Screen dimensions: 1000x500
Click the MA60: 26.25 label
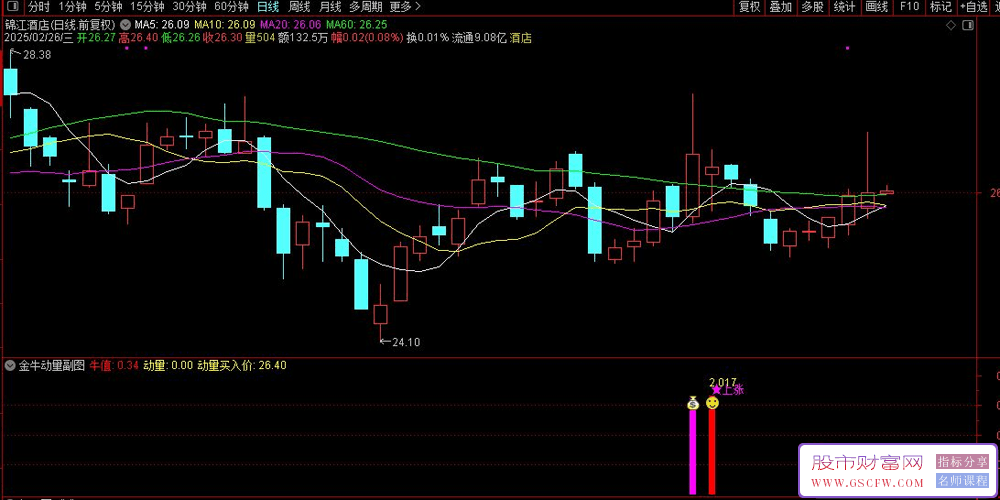point(357,25)
